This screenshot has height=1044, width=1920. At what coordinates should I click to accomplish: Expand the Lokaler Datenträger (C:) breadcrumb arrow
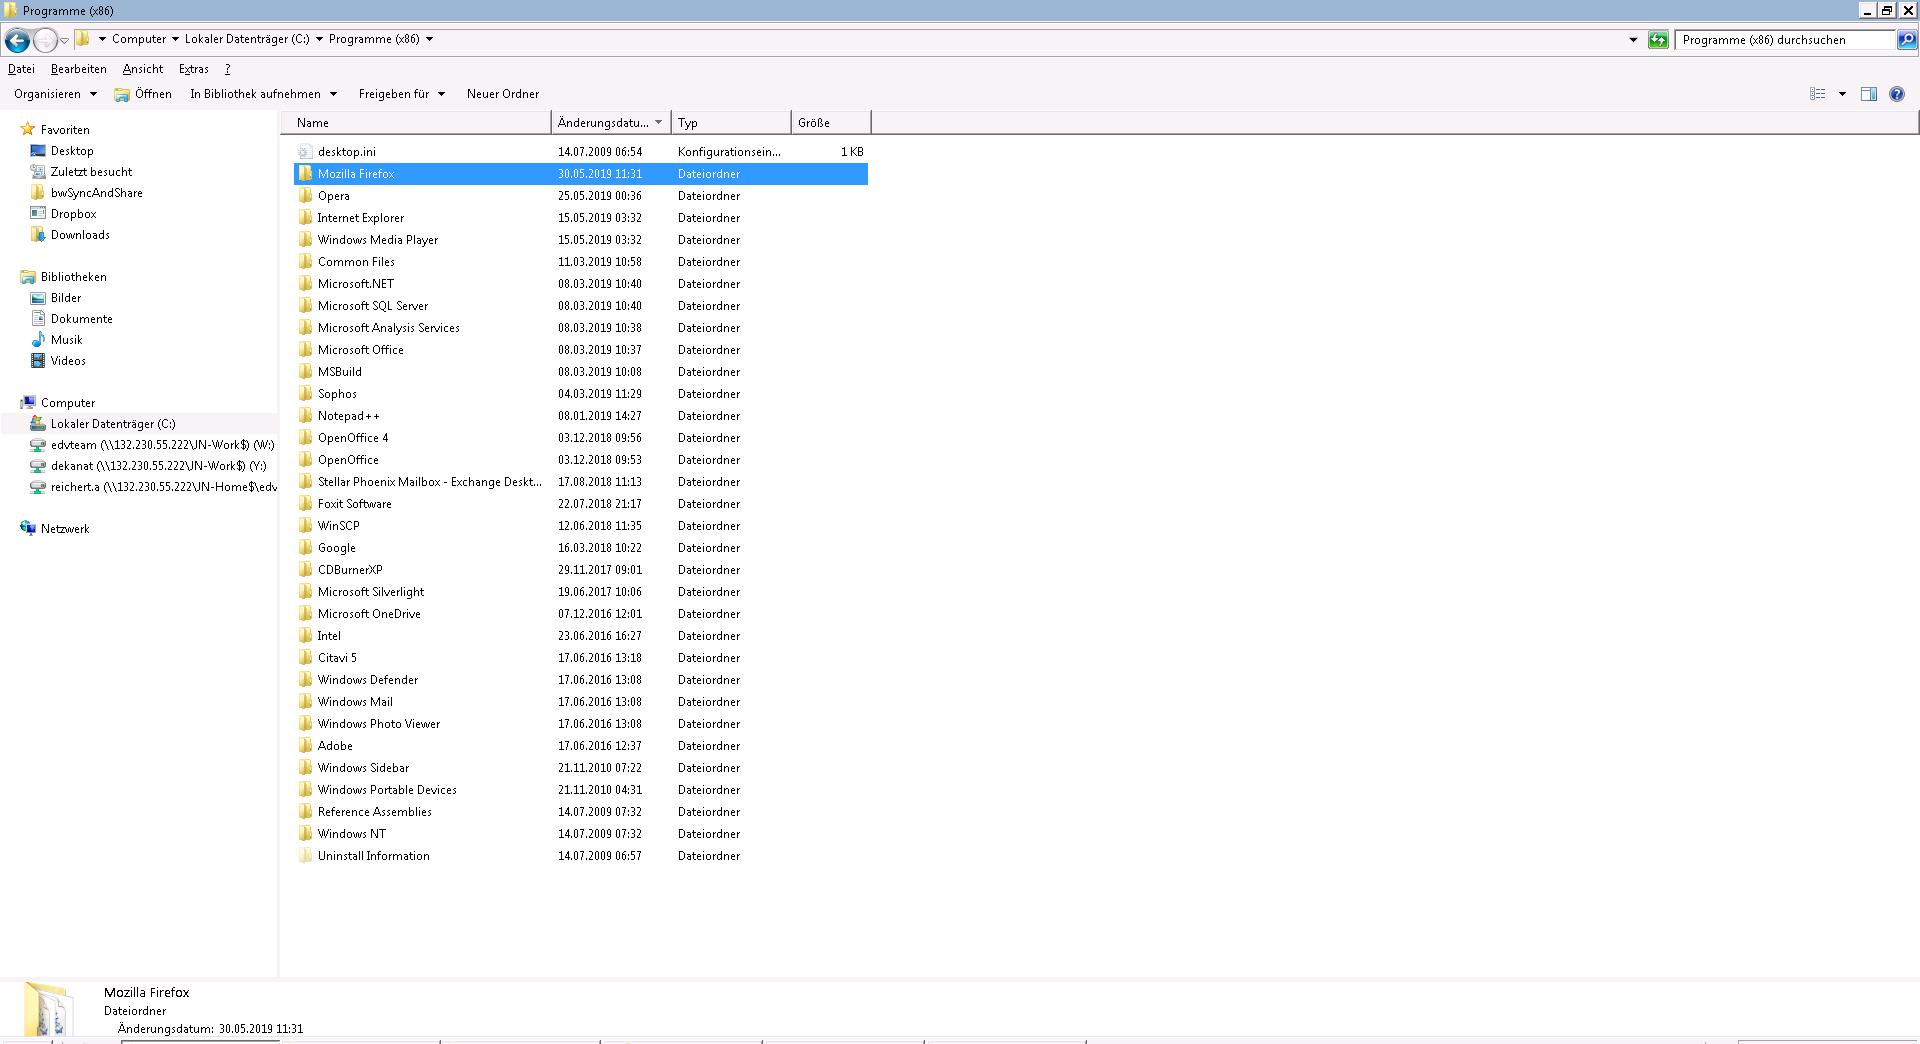coord(319,40)
